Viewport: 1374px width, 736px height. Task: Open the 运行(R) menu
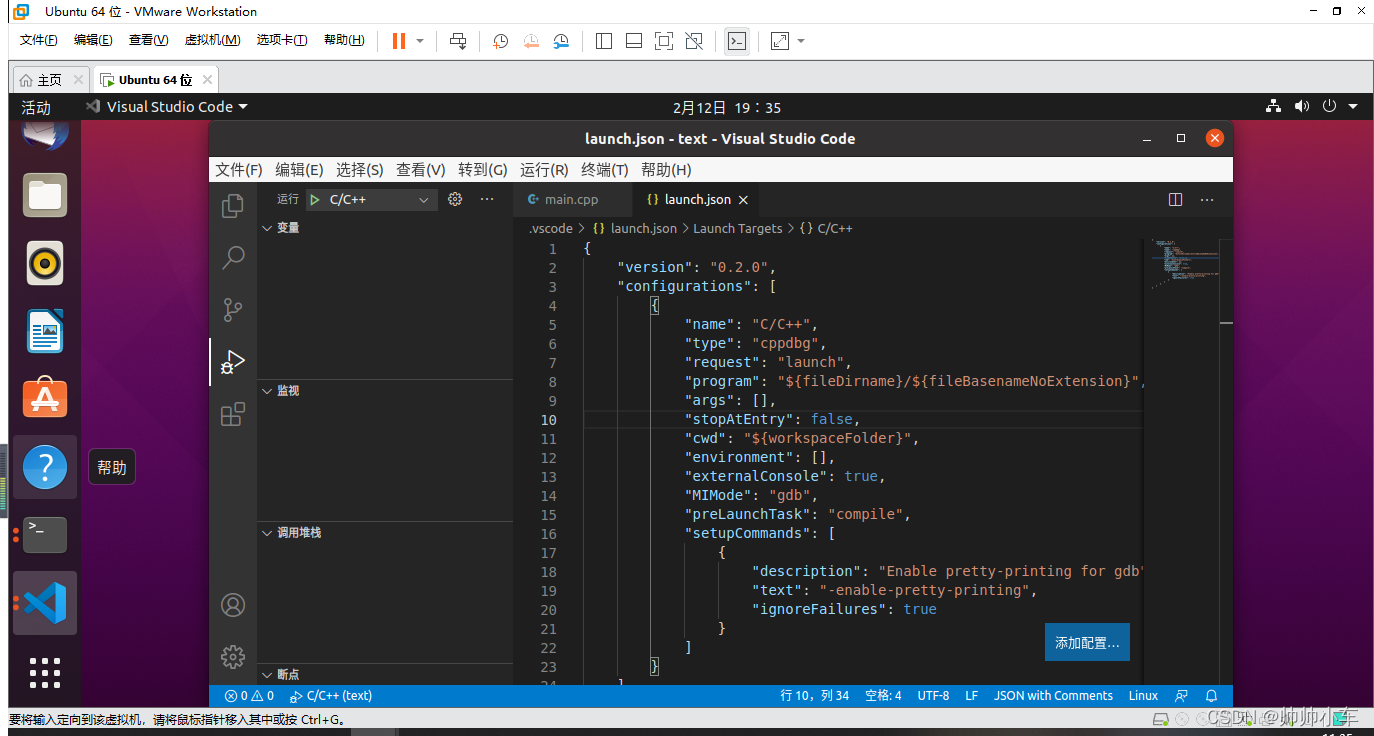click(x=545, y=170)
